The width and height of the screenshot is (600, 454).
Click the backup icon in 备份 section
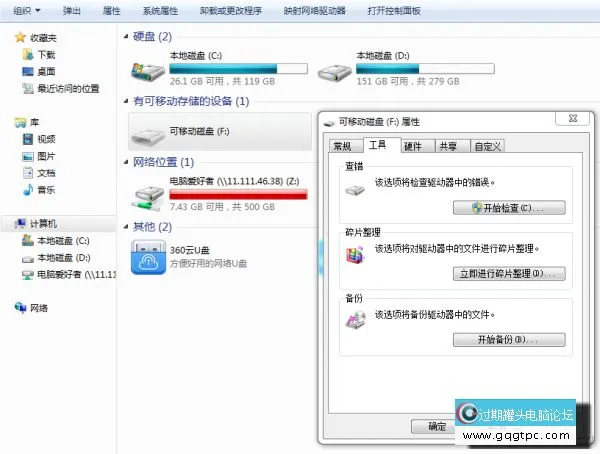pos(356,320)
